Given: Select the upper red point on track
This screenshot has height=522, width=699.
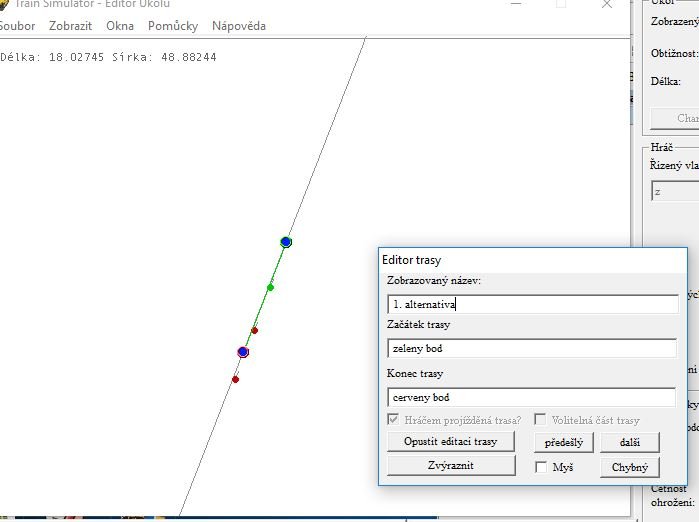Looking at the screenshot, I should [255, 330].
